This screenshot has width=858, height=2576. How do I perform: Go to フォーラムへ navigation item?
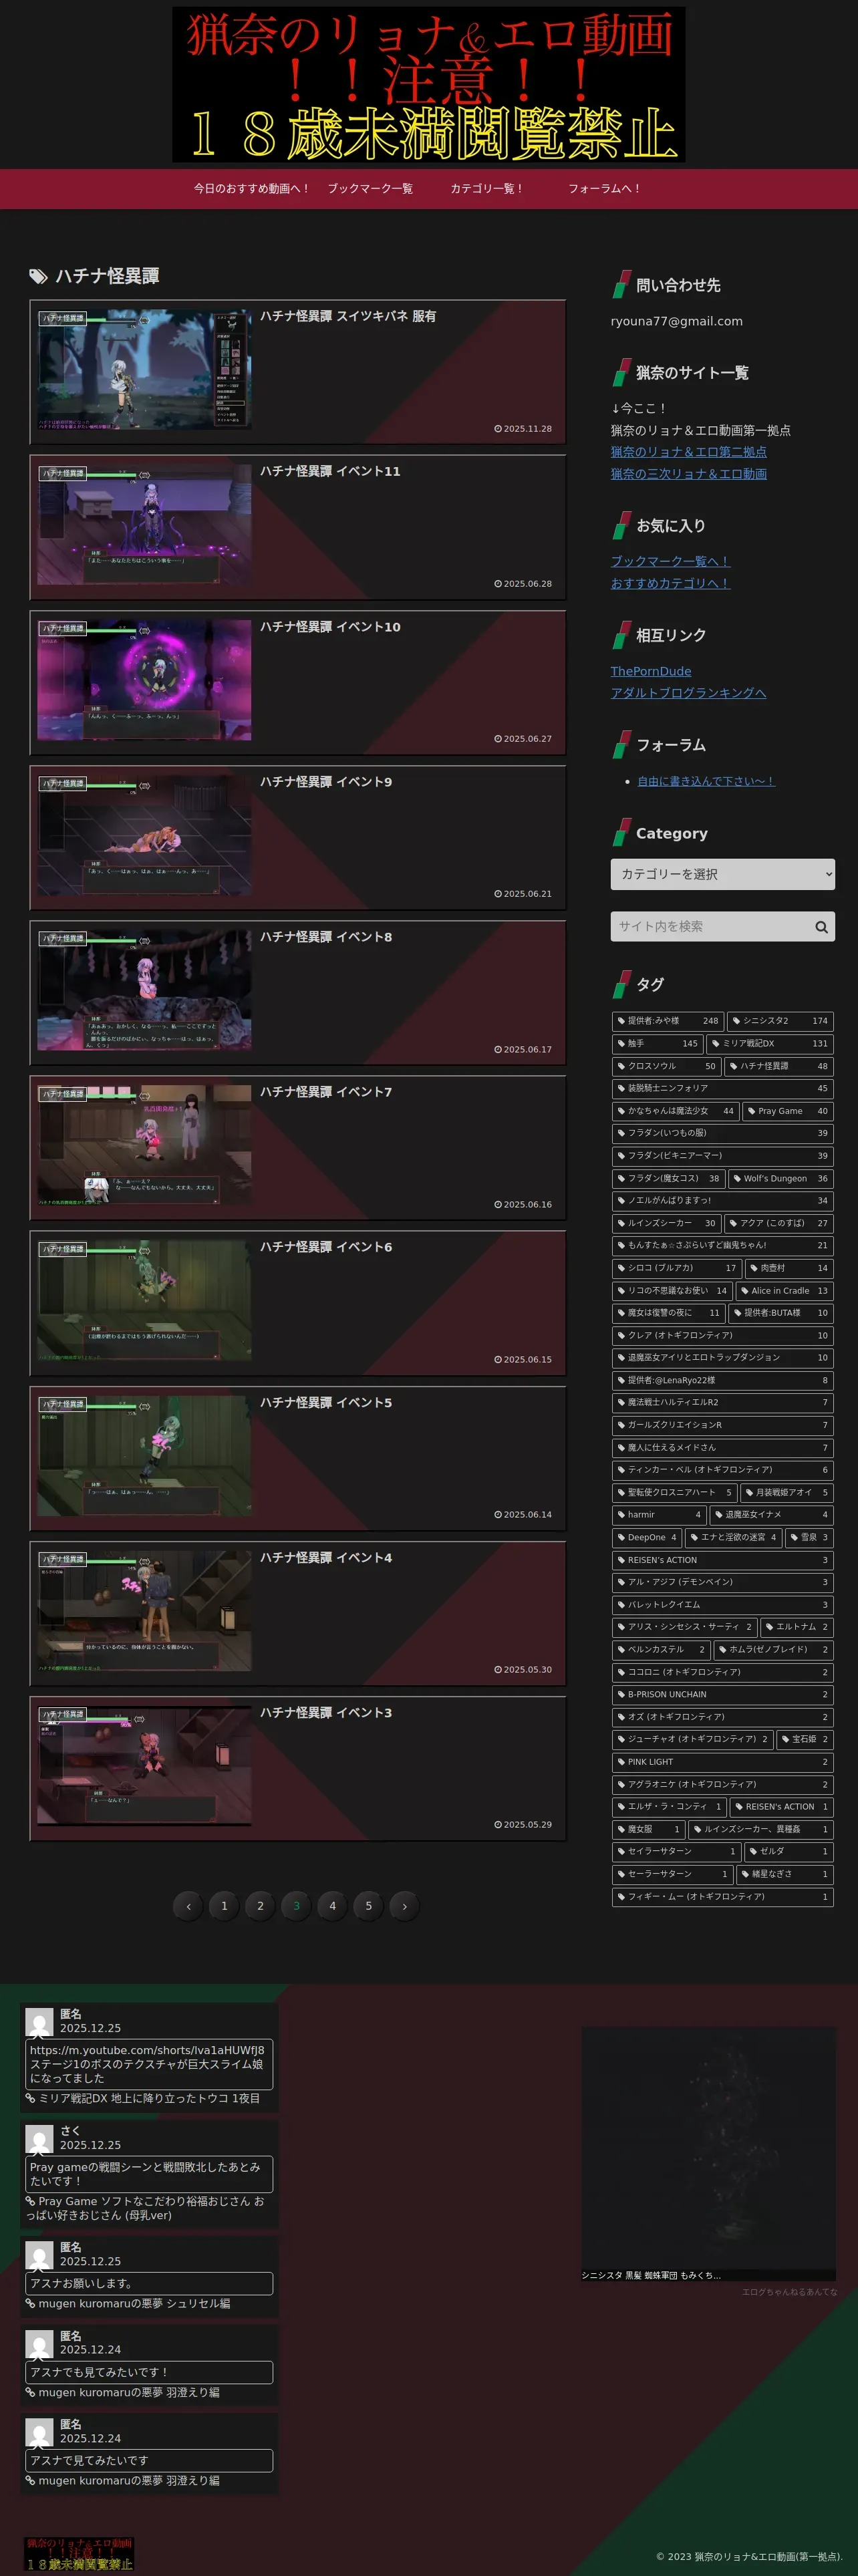604,188
